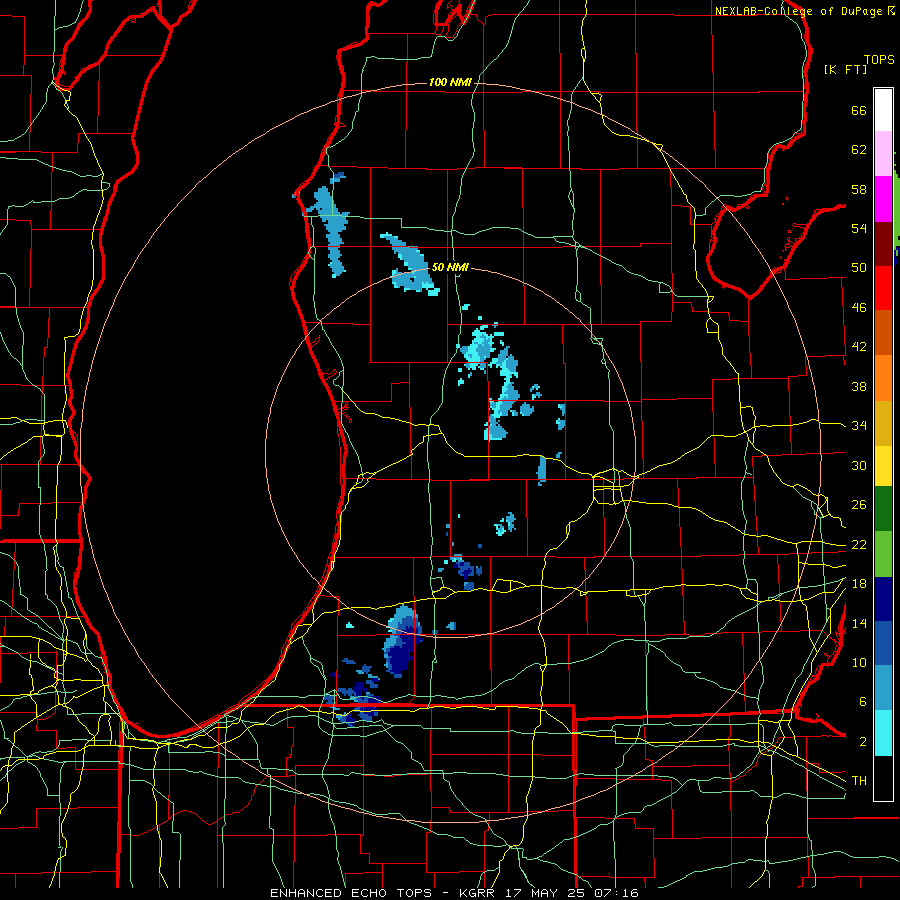900x900 pixels.
Task: Click the magenta legend swatch
Action: coord(883,199)
